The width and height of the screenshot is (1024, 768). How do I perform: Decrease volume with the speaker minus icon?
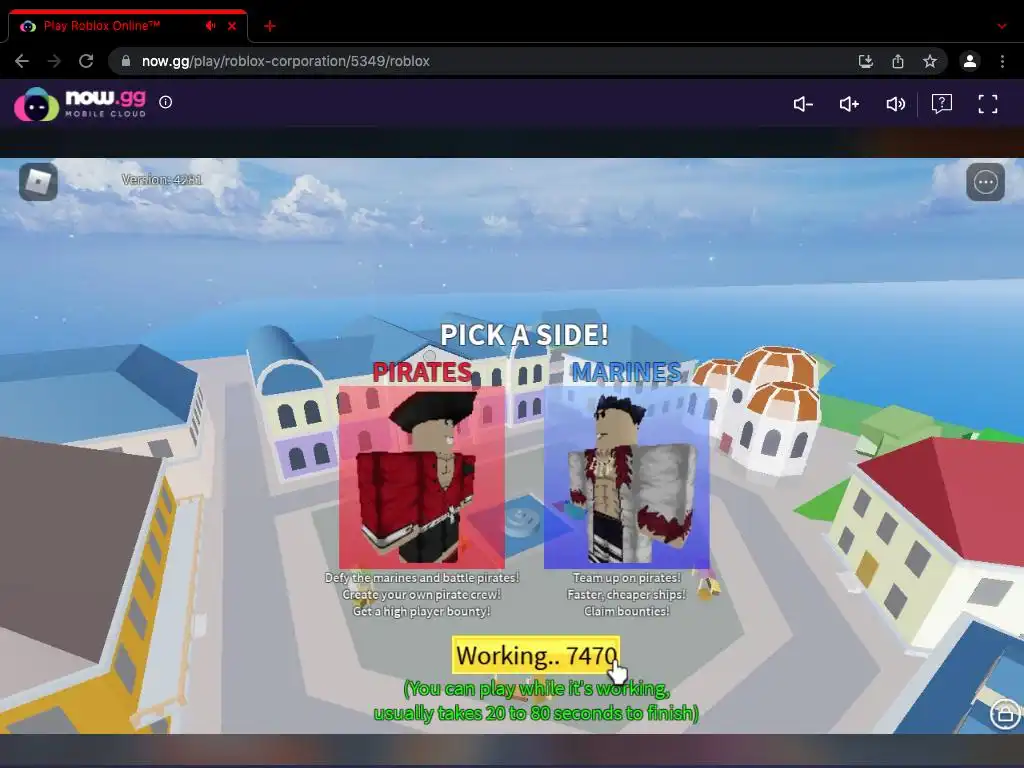click(x=803, y=104)
